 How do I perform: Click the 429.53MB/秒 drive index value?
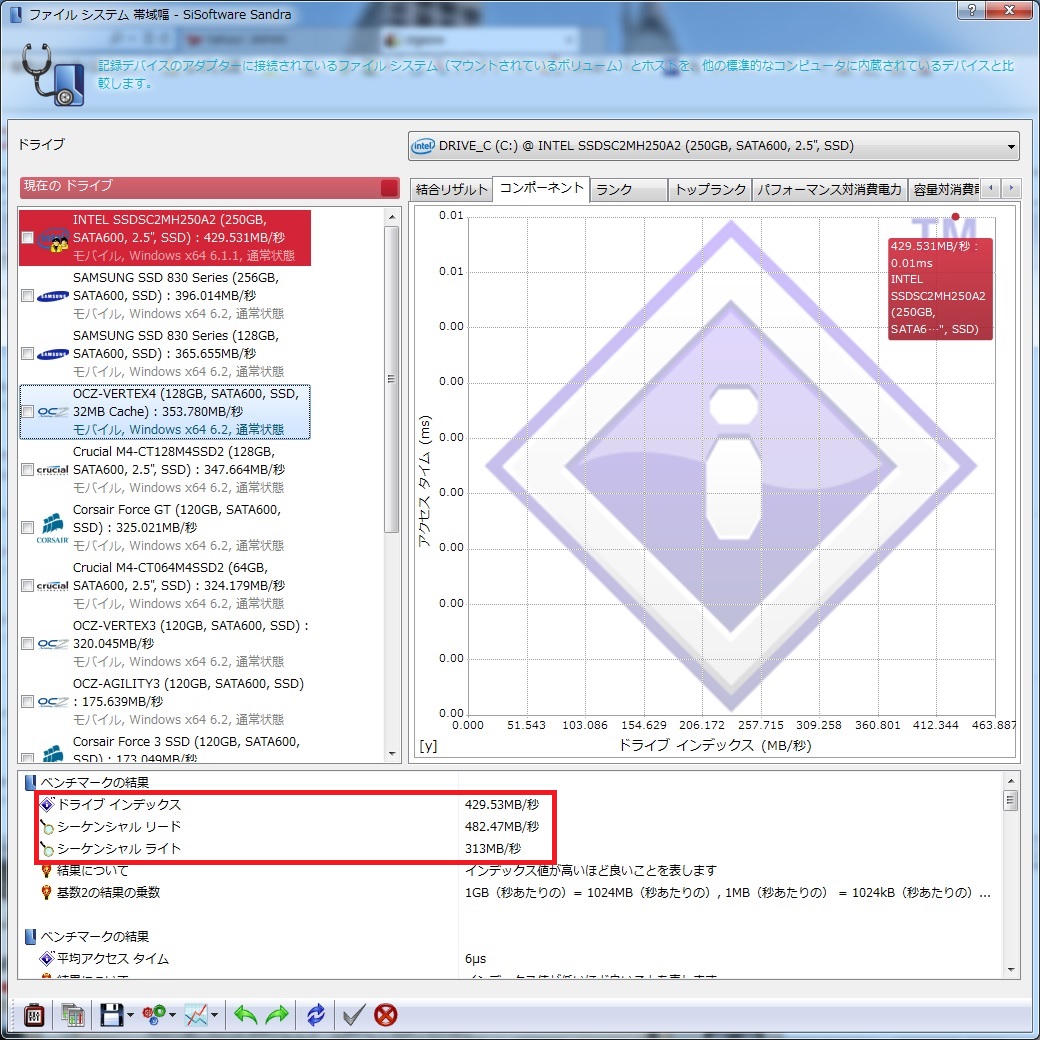(x=502, y=805)
